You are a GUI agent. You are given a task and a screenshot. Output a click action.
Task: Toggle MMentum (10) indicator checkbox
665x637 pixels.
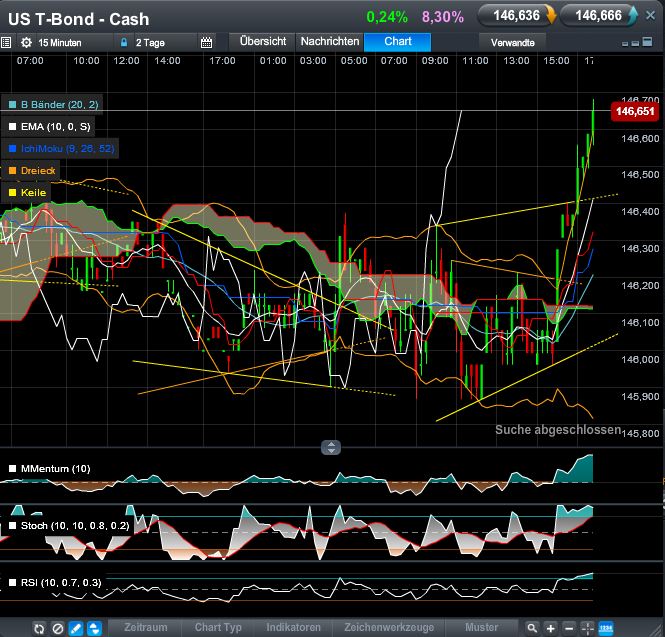click(x=13, y=469)
